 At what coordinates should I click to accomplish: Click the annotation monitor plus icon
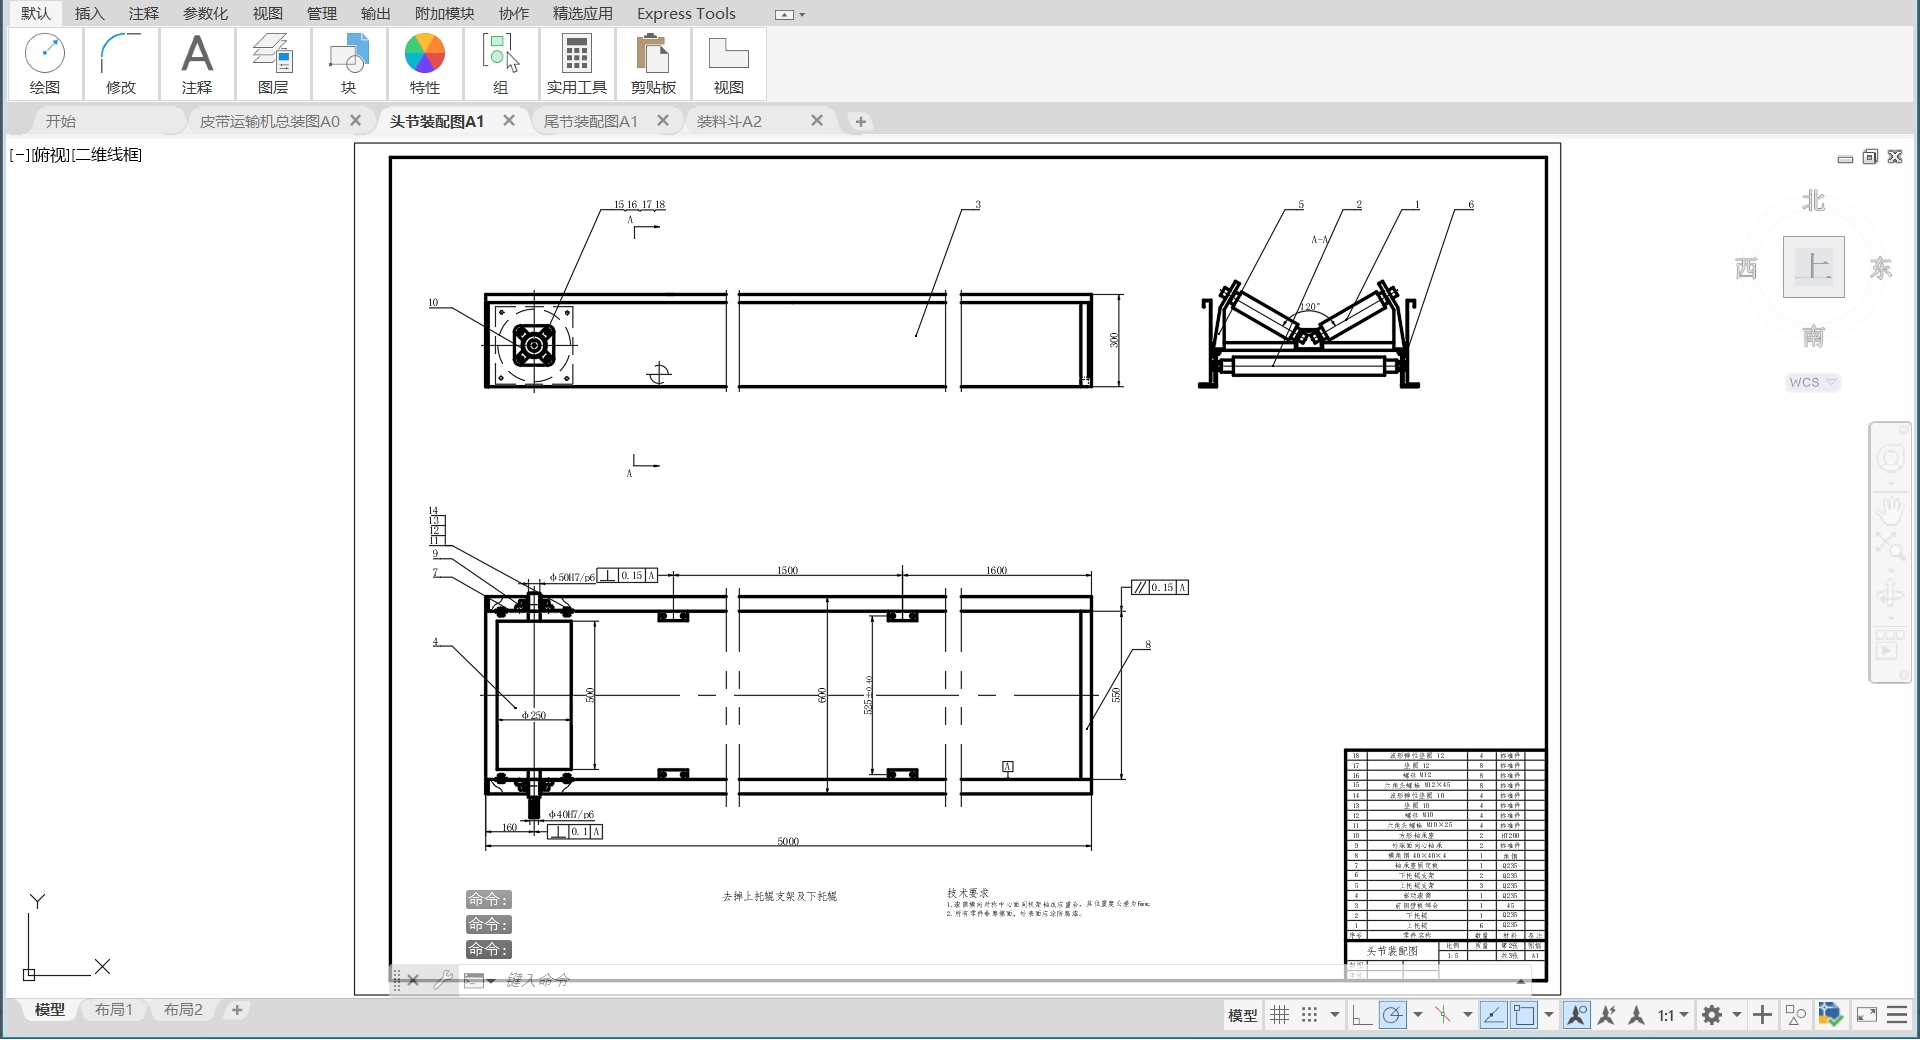pyautogui.click(x=1763, y=1015)
